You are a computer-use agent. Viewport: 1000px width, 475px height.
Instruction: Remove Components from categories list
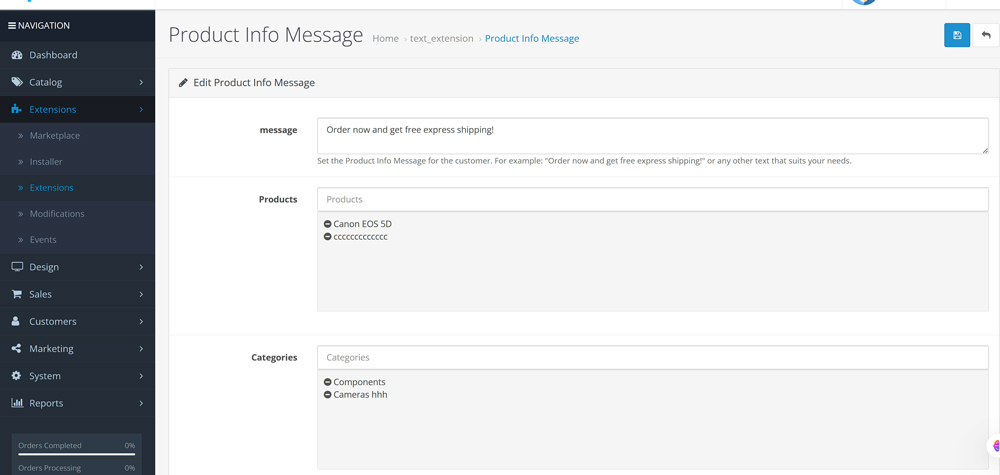click(x=328, y=382)
